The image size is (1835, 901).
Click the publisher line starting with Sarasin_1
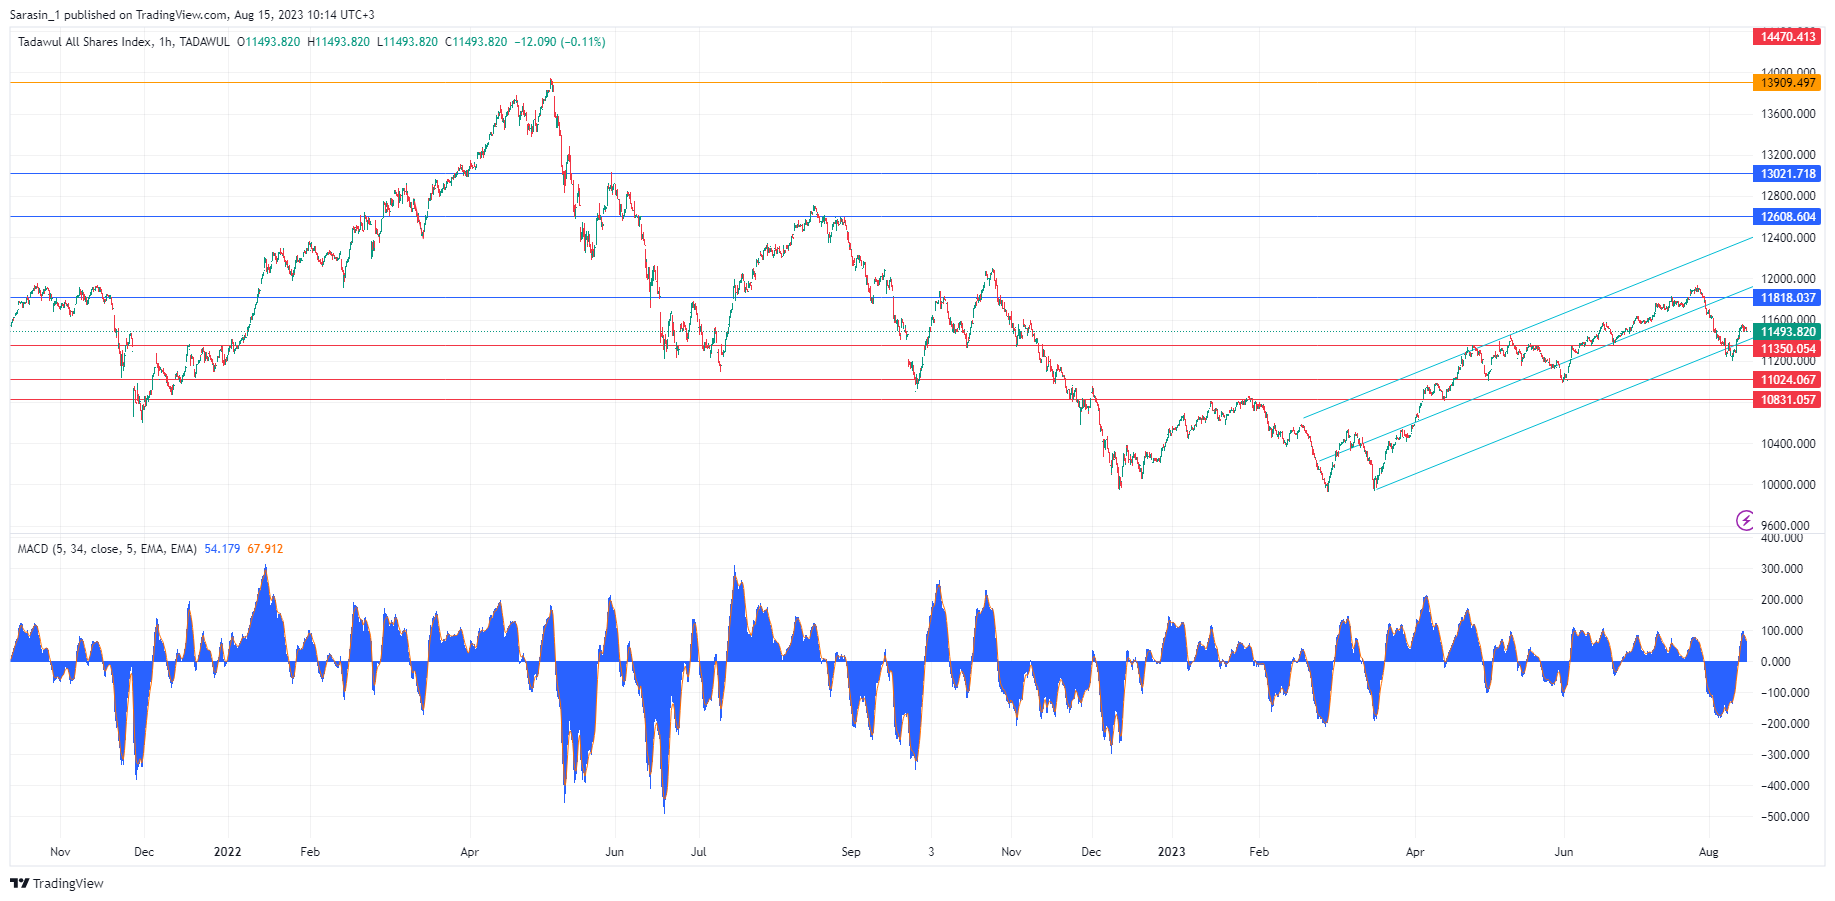pyautogui.click(x=193, y=15)
